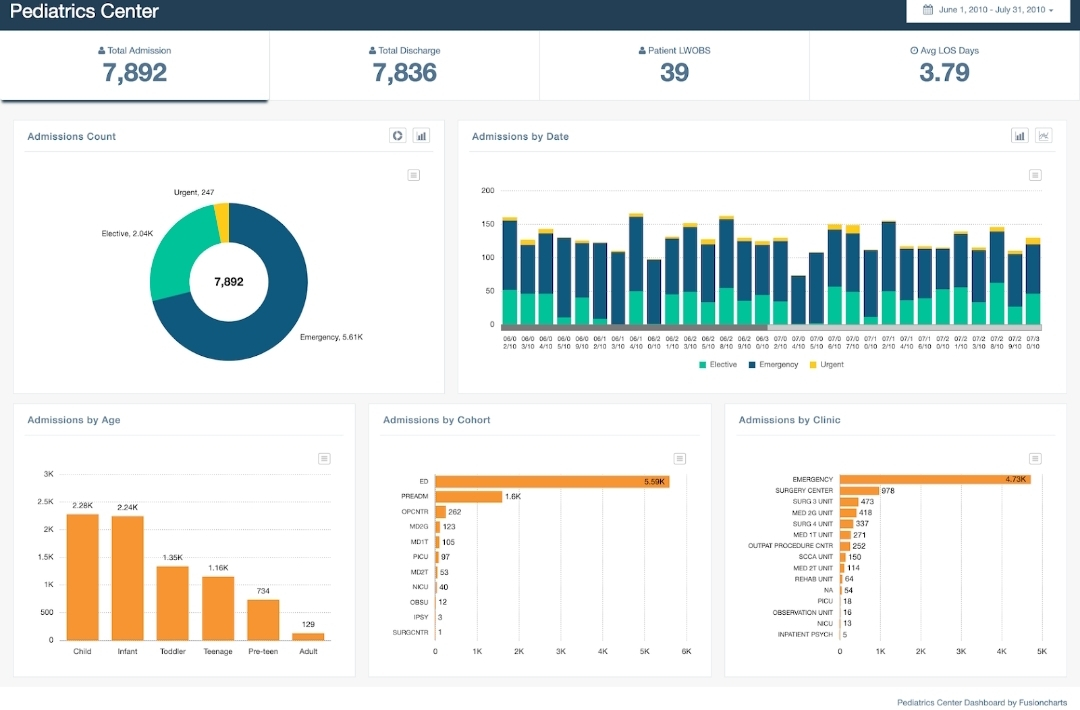Open export menu on Admissions by Cohort chart
The height and width of the screenshot is (710, 1080).
click(680, 458)
